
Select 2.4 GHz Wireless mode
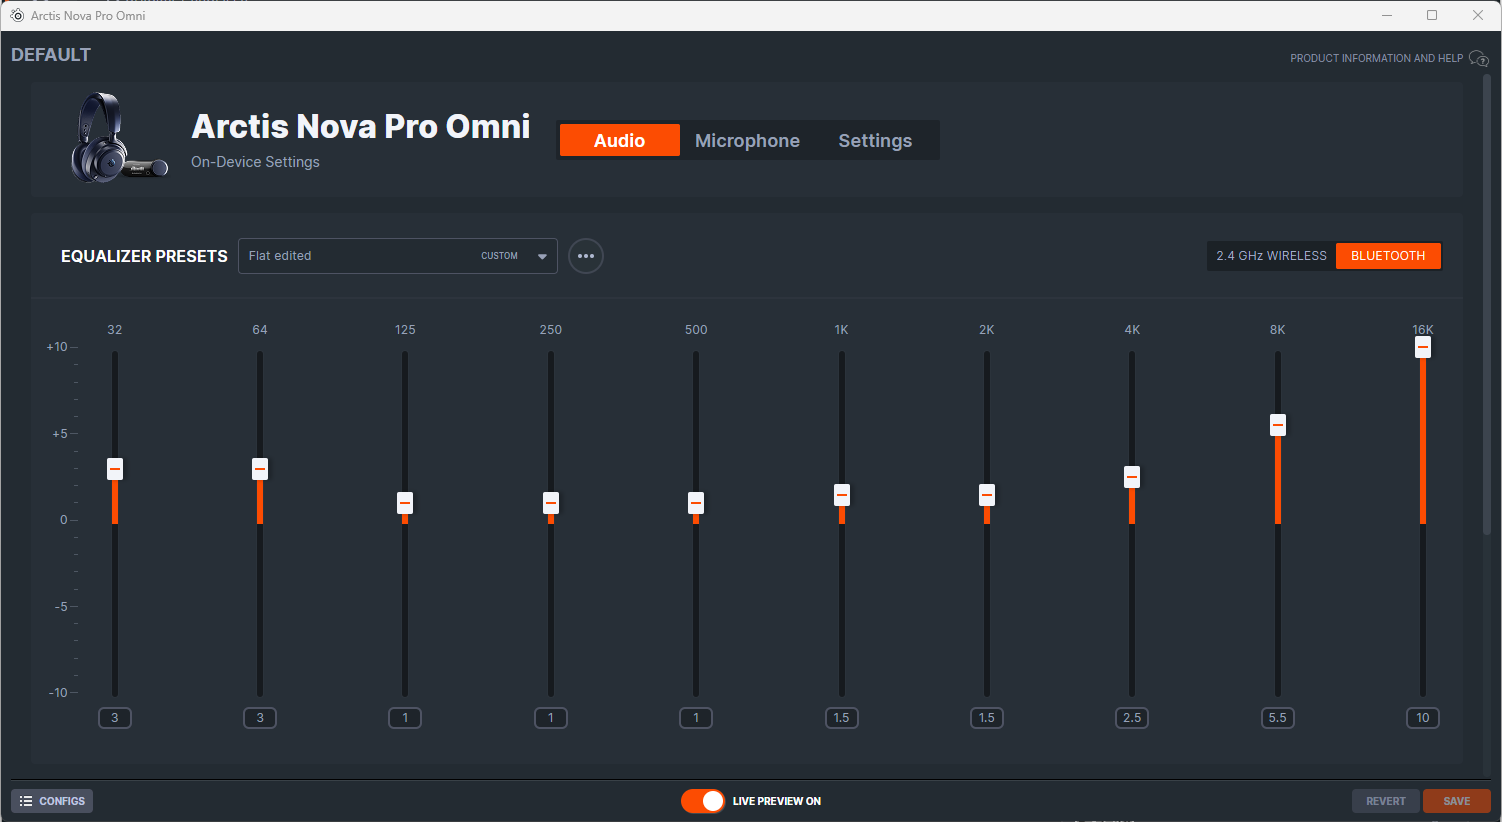pos(1271,256)
